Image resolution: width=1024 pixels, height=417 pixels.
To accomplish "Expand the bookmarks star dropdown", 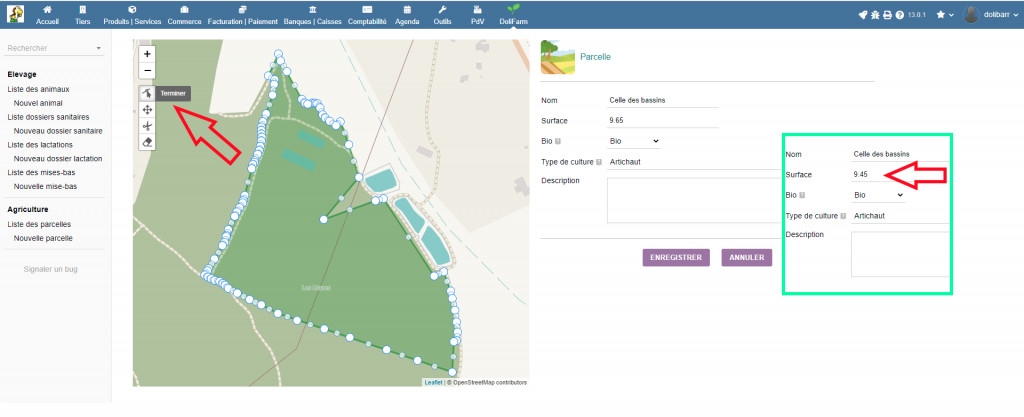I will pyautogui.click(x=945, y=15).
